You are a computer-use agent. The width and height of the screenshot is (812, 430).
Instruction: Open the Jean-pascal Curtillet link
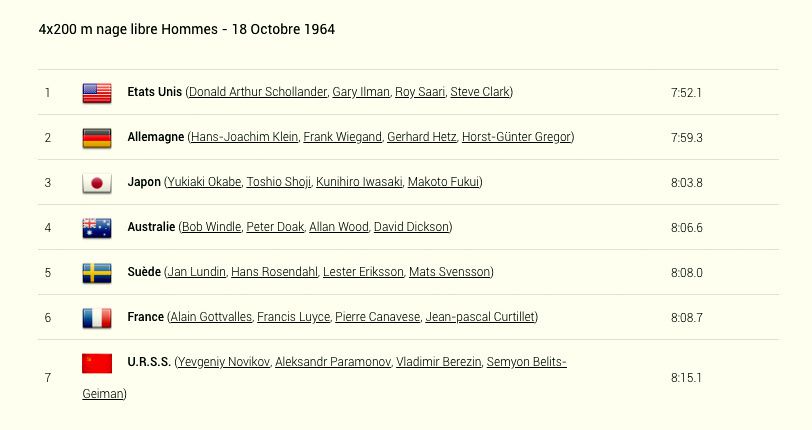click(x=480, y=317)
